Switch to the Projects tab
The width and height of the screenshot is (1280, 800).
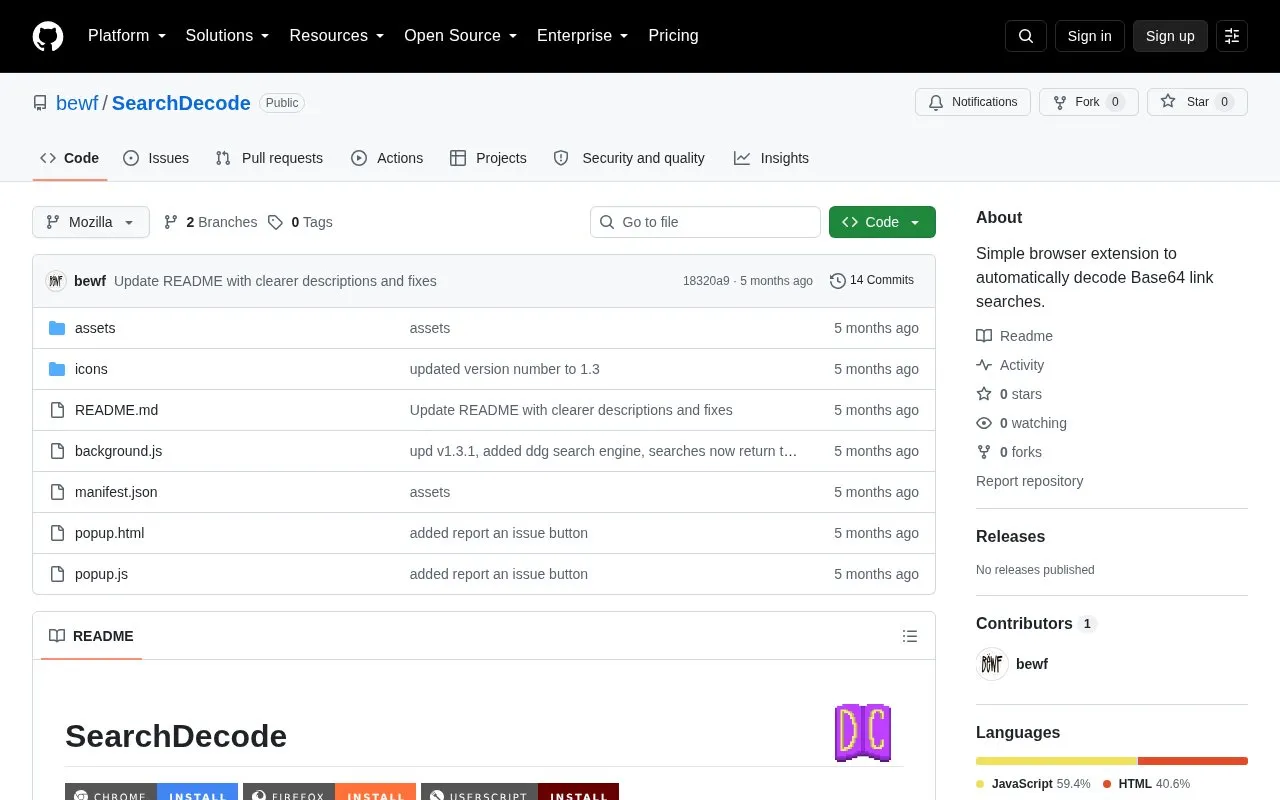click(488, 158)
